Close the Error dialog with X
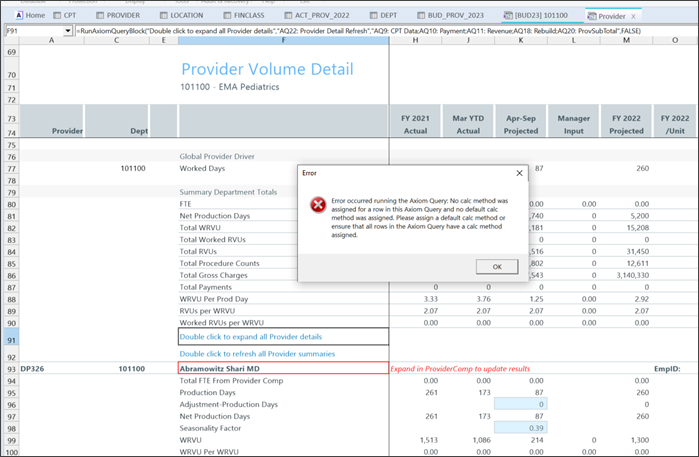 coord(518,172)
